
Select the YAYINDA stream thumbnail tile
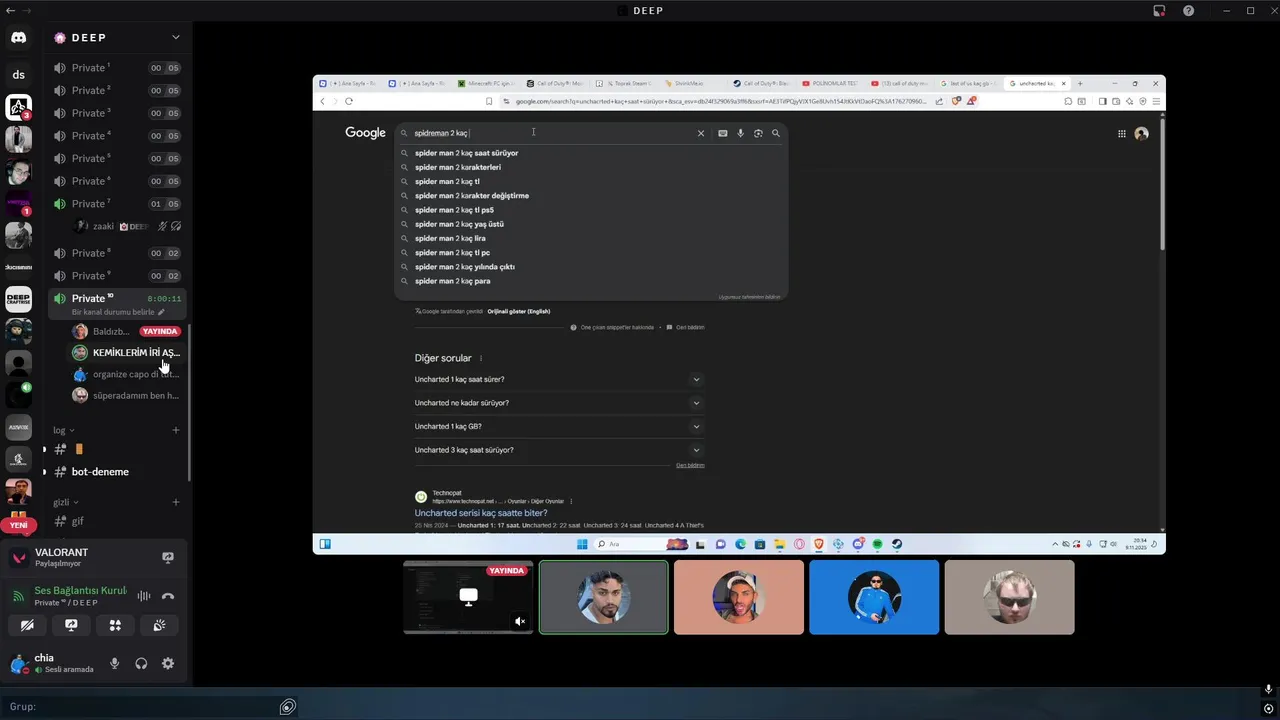pyautogui.click(x=468, y=597)
